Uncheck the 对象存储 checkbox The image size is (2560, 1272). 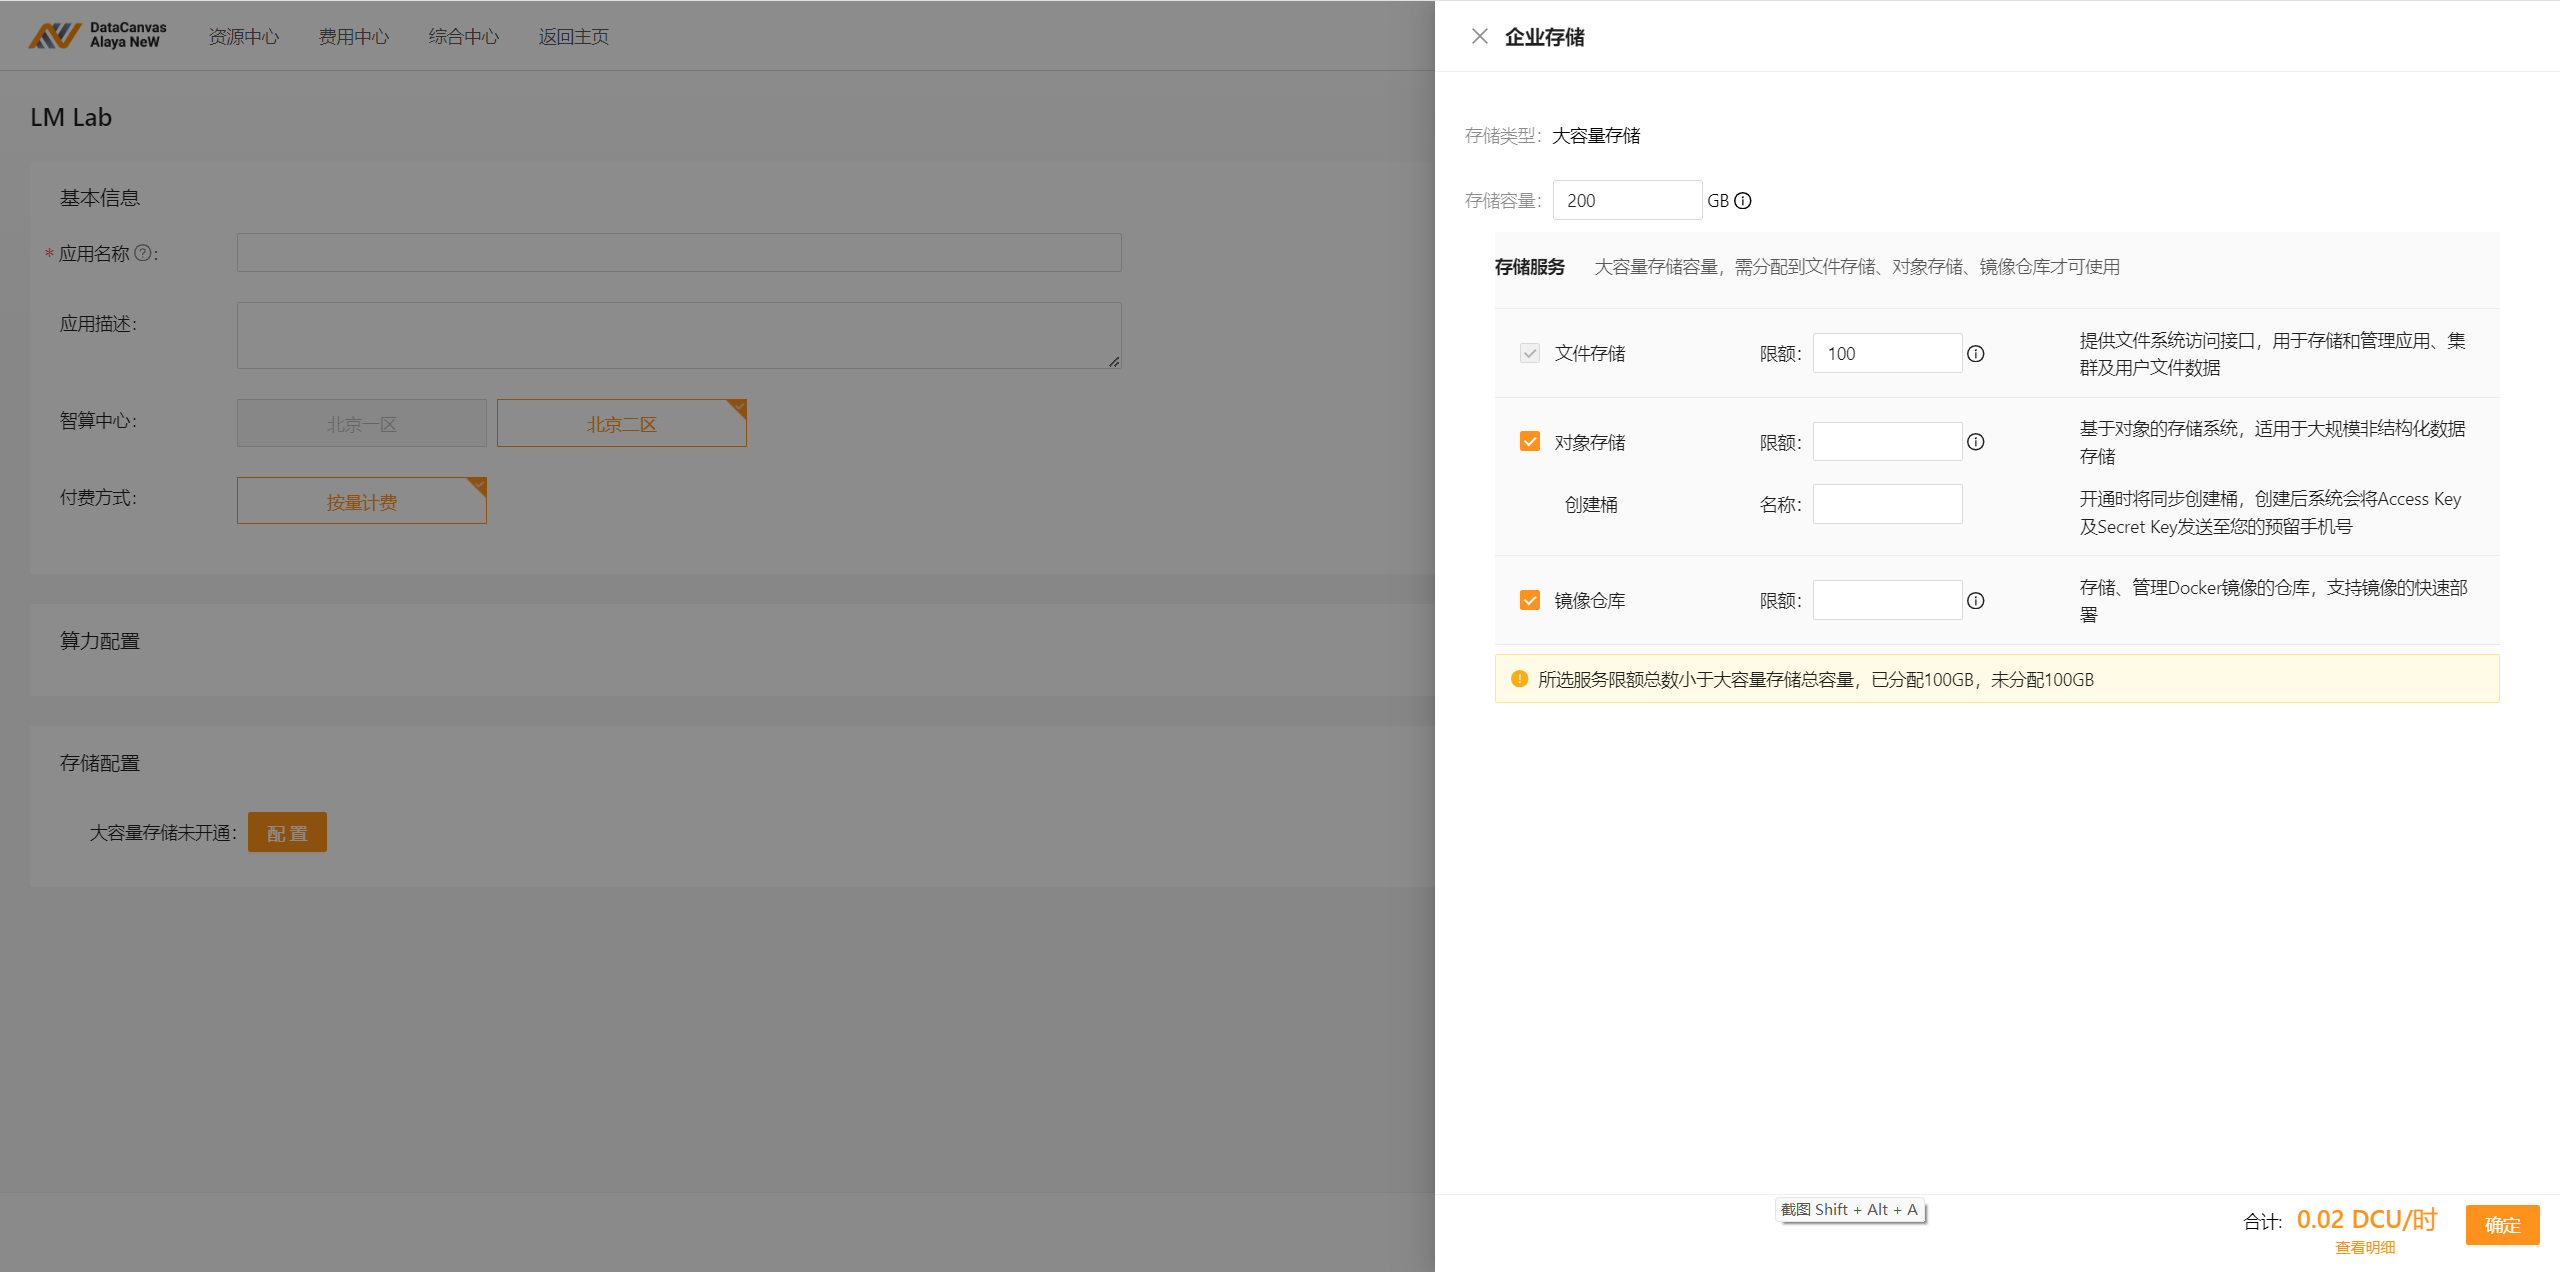coord(1529,442)
